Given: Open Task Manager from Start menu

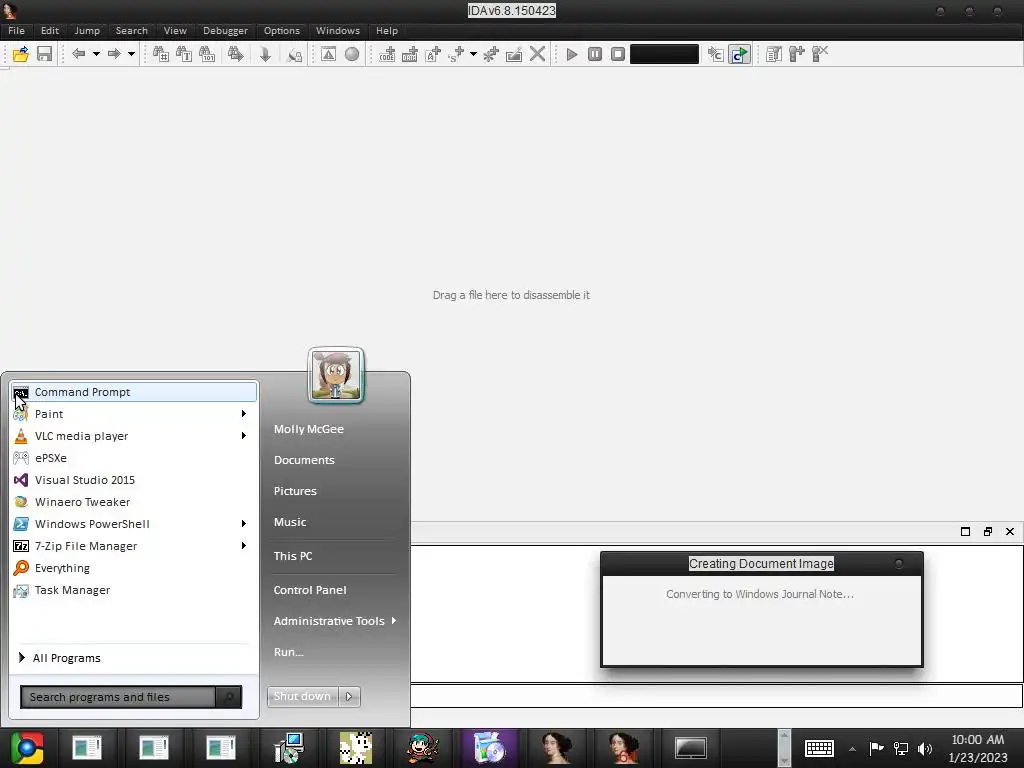Looking at the screenshot, I should point(134,590).
